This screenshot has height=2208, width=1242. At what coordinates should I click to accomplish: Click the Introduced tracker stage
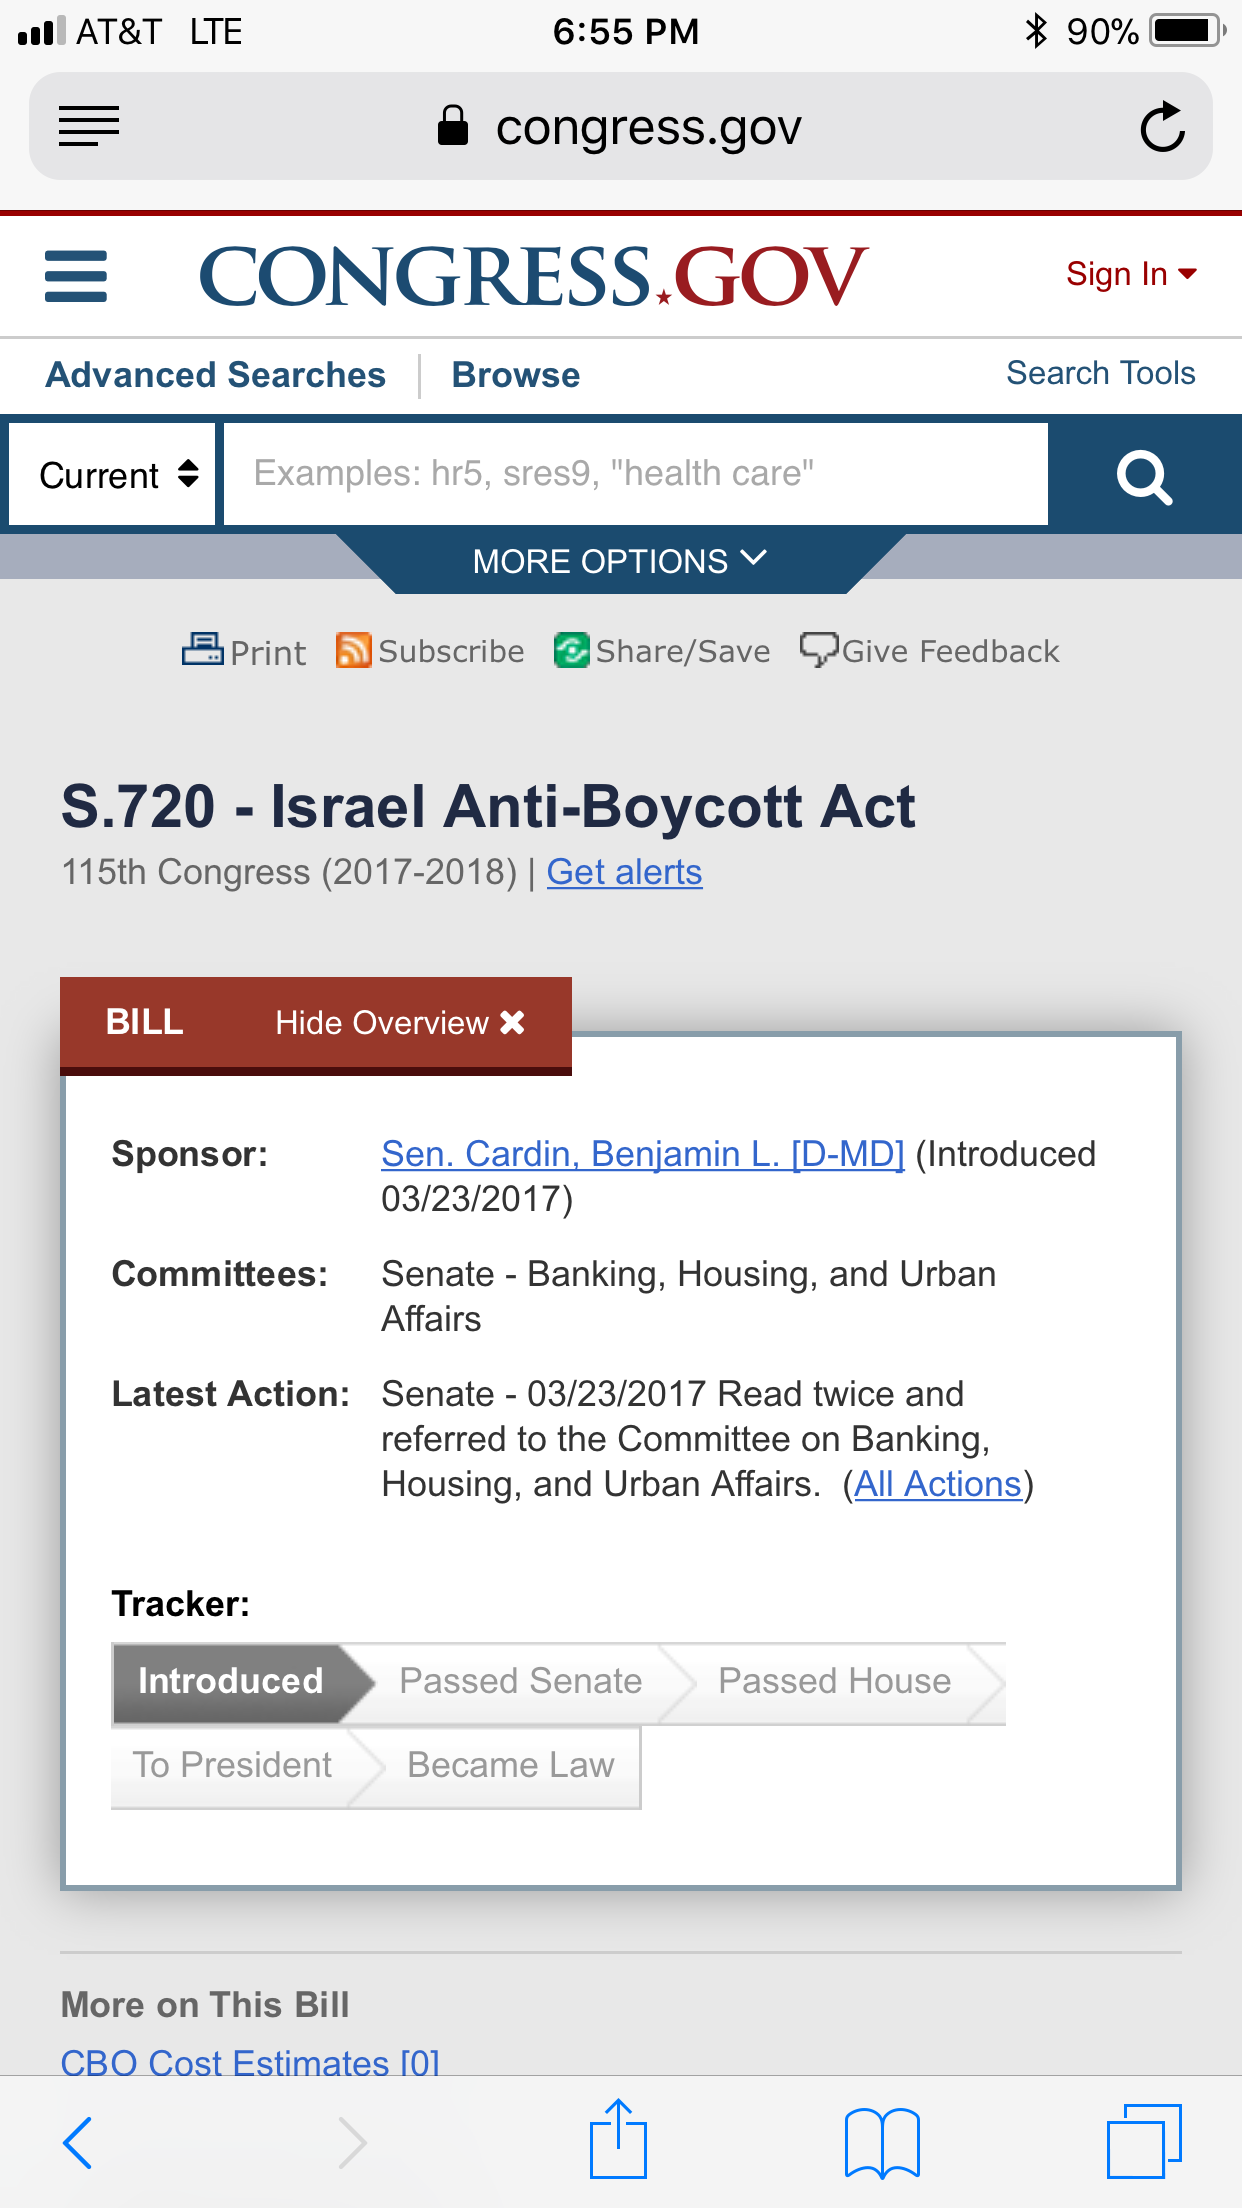pos(231,1681)
